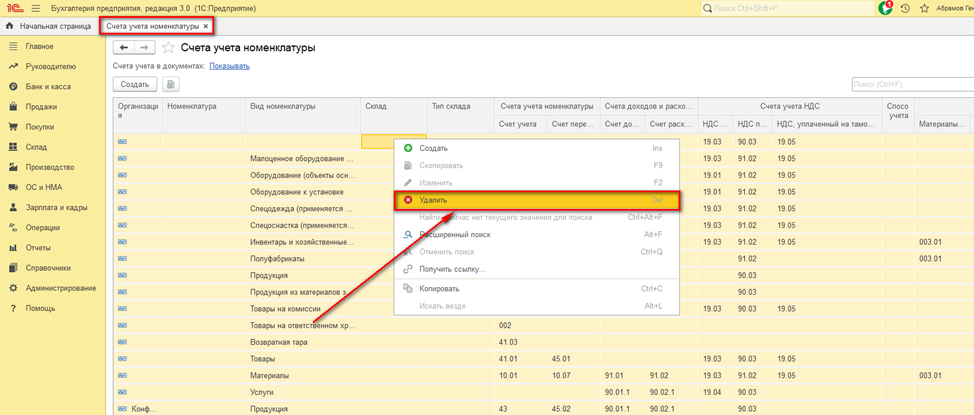Click the Показывать link
The image size is (974, 415).
click(x=230, y=66)
